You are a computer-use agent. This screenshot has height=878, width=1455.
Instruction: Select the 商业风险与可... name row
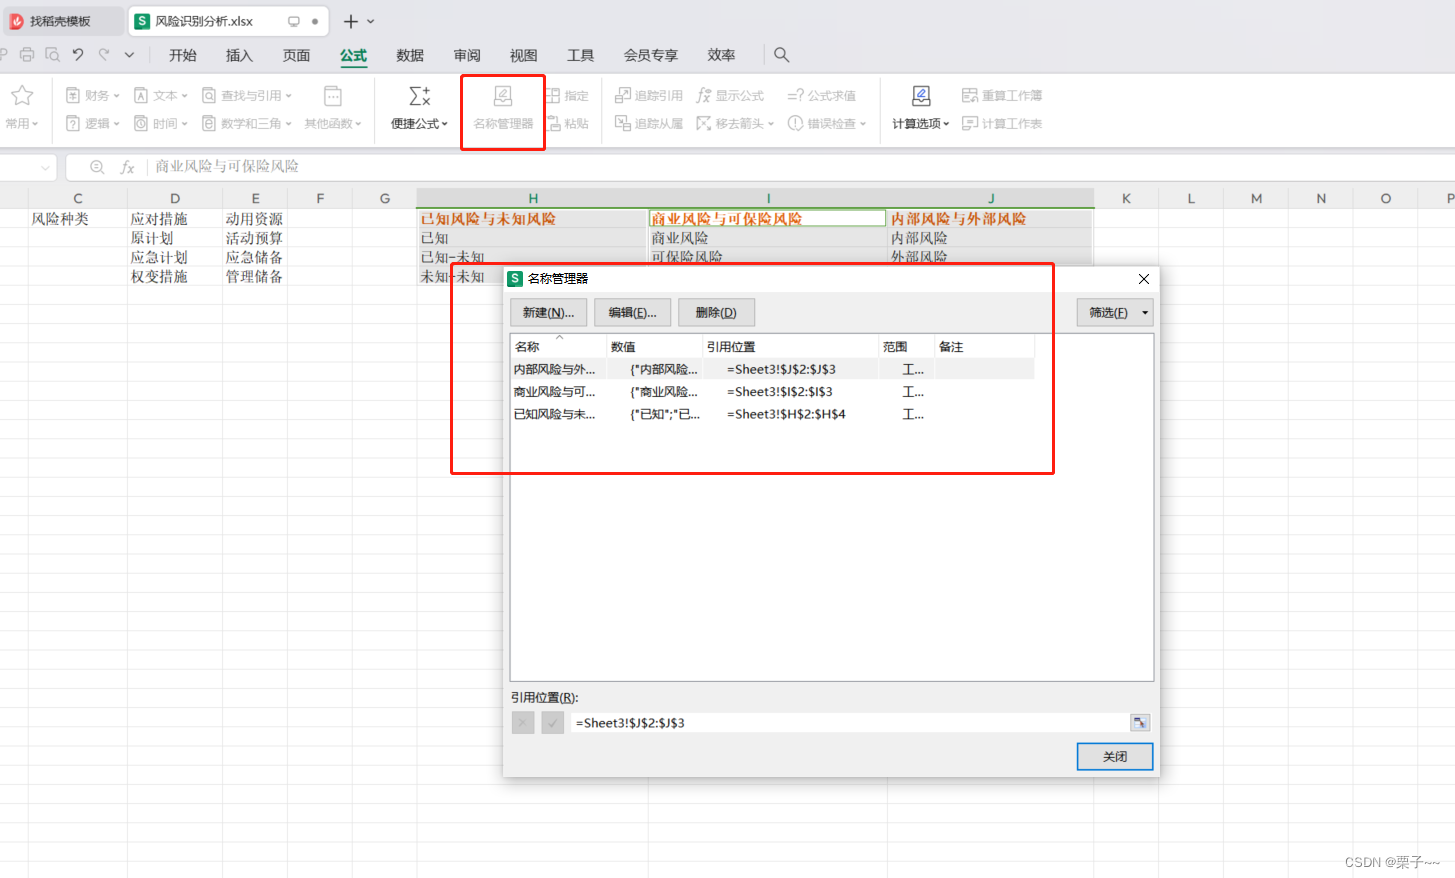[x=772, y=392]
